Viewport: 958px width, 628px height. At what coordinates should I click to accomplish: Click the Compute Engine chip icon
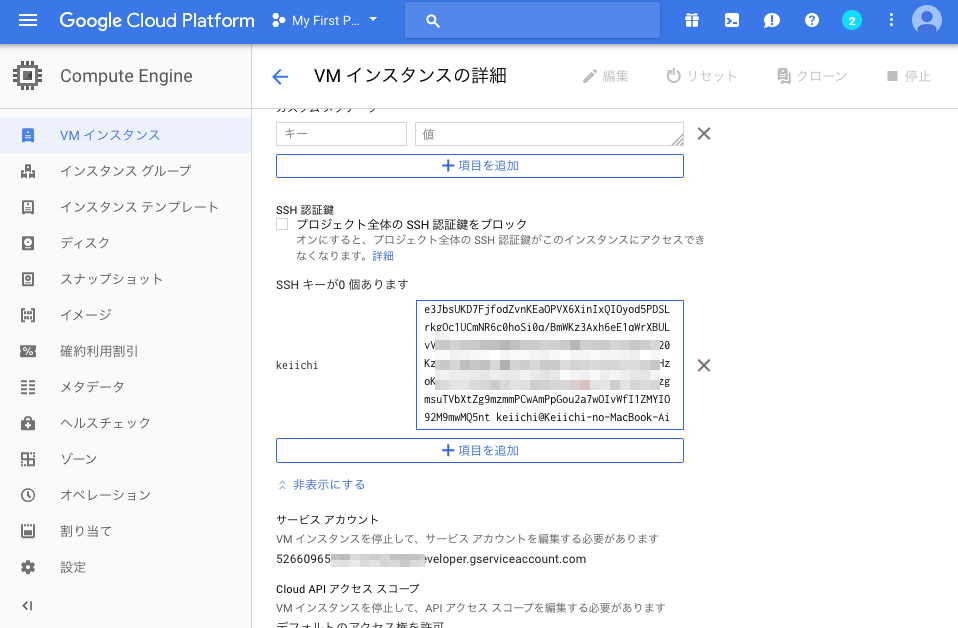pyautogui.click(x=27, y=76)
